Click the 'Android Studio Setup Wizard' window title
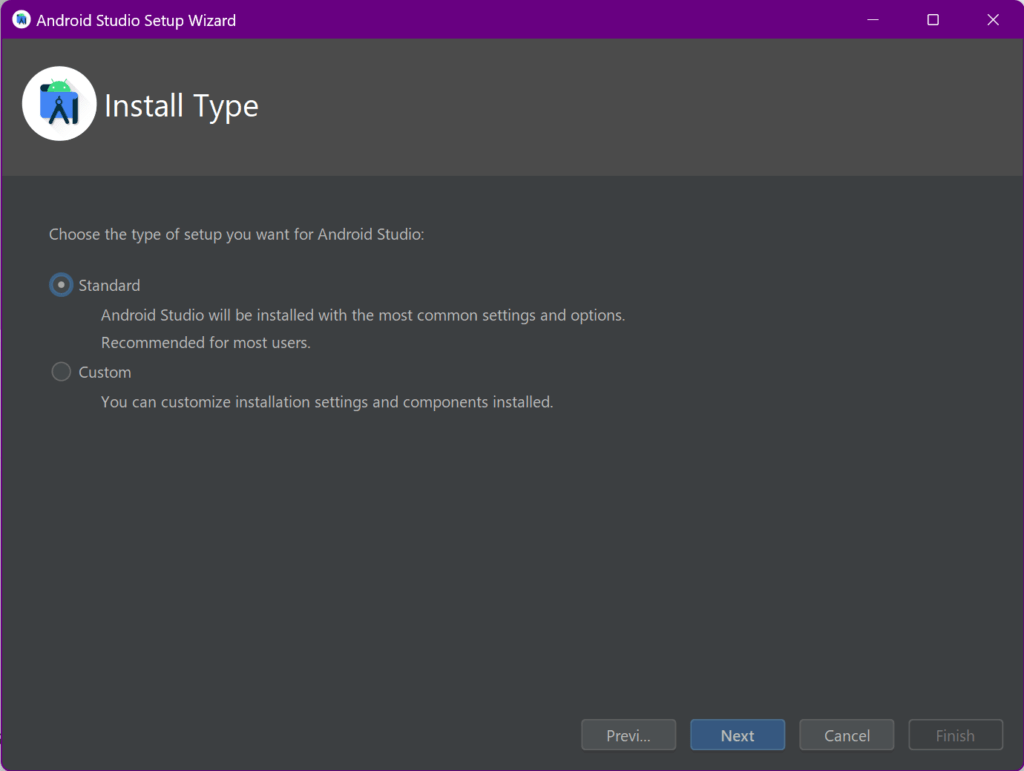The image size is (1024, 771). click(136, 20)
